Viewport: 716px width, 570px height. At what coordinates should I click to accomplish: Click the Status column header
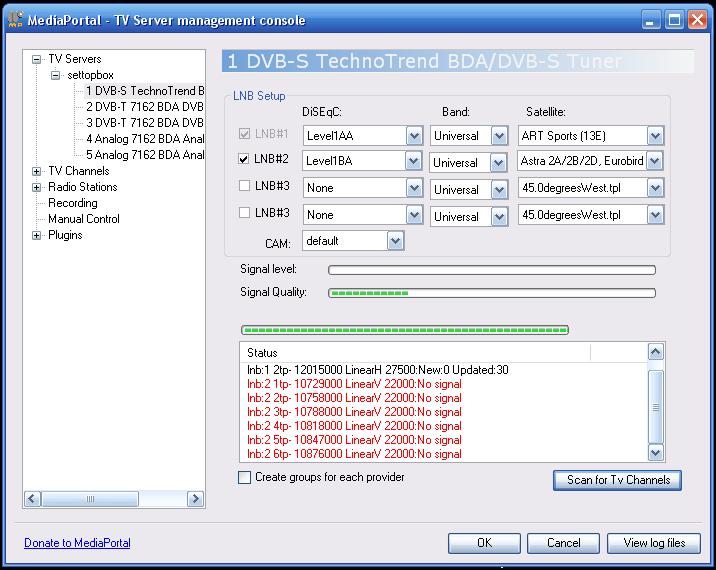click(x=415, y=353)
